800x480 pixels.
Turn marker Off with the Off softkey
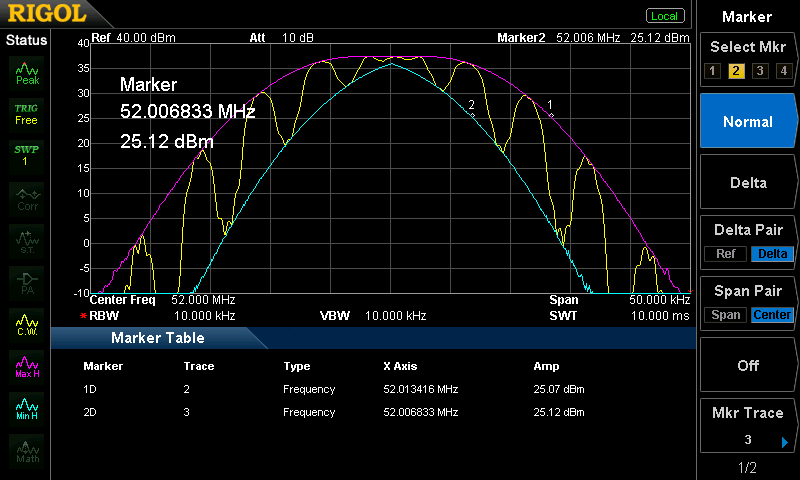pyautogui.click(x=748, y=366)
